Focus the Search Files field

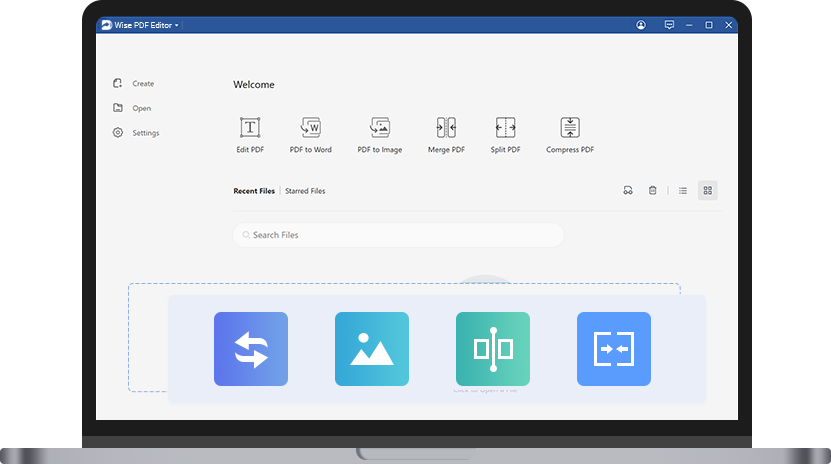pos(399,235)
